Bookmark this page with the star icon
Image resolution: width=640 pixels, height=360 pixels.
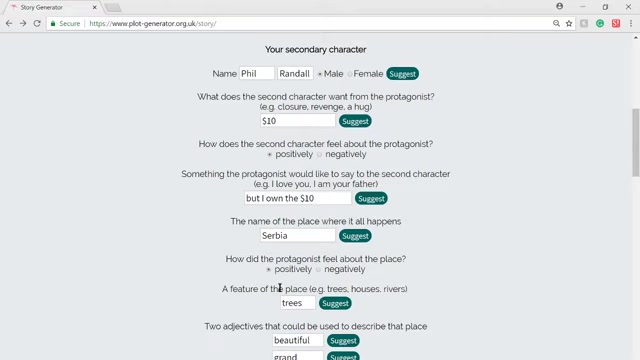click(569, 24)
